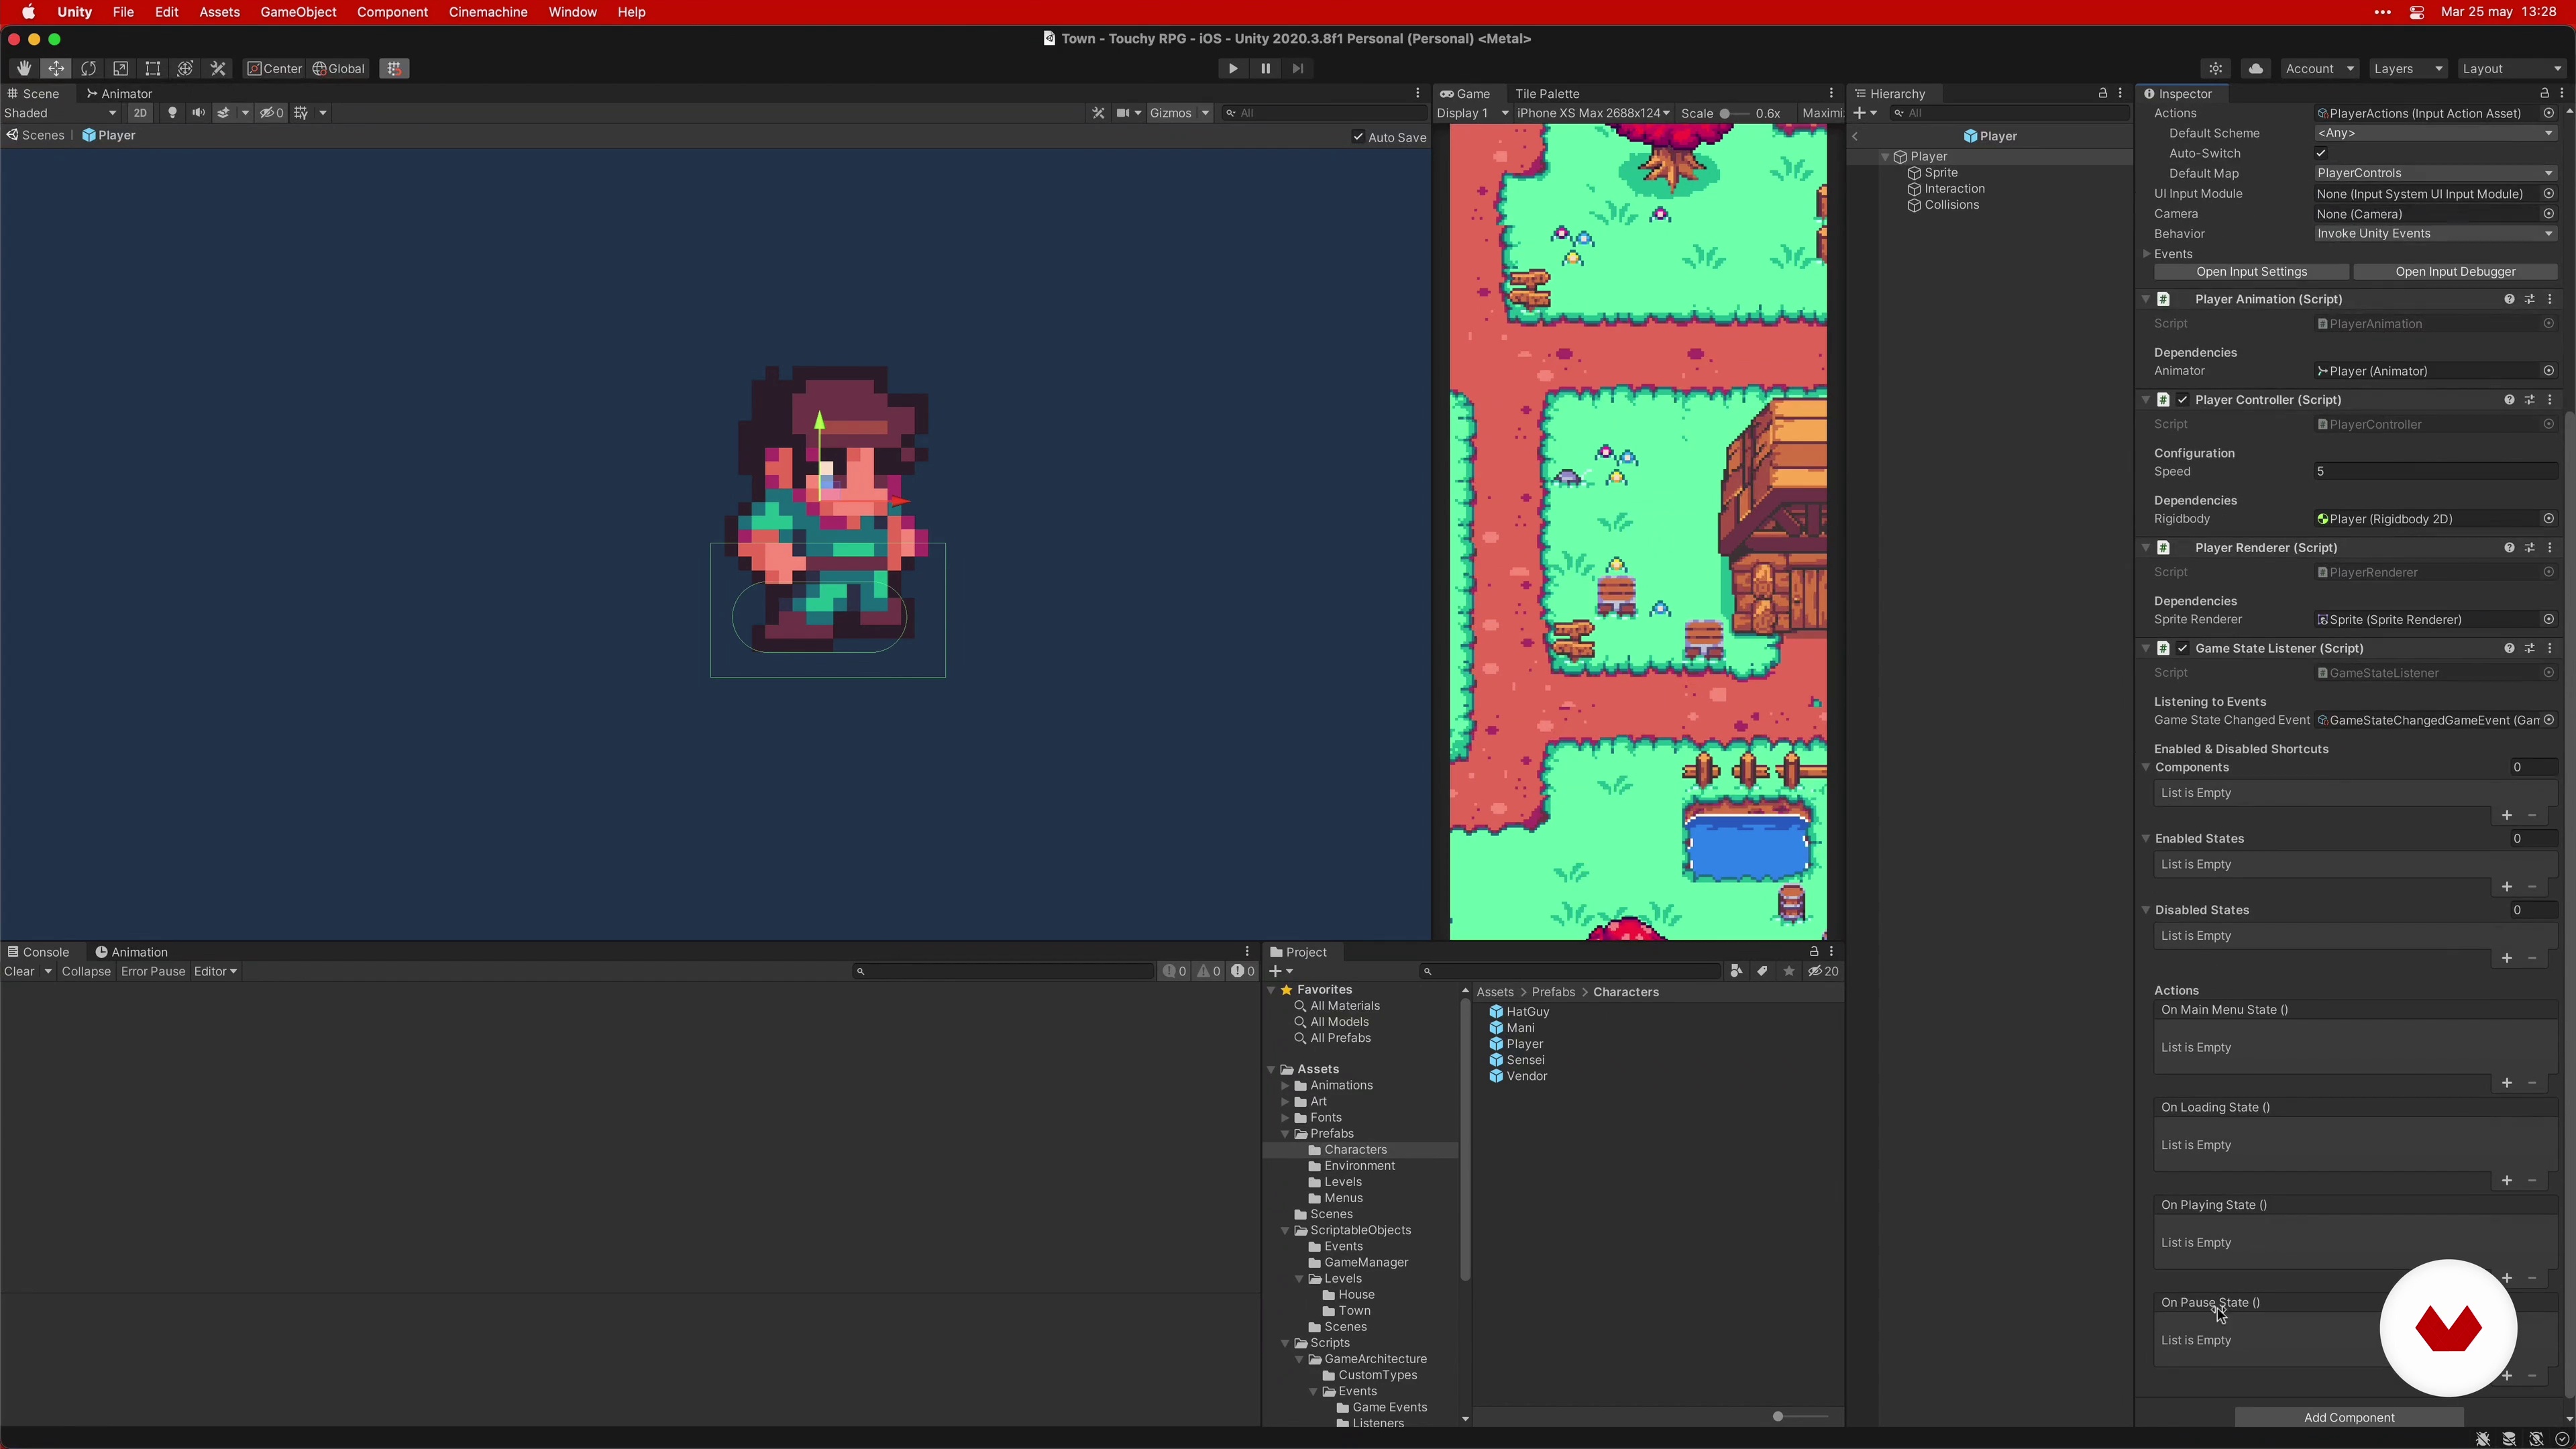Click the Add Component button
This screenshot has width=2576, height=1449.
[2349, 1417]
